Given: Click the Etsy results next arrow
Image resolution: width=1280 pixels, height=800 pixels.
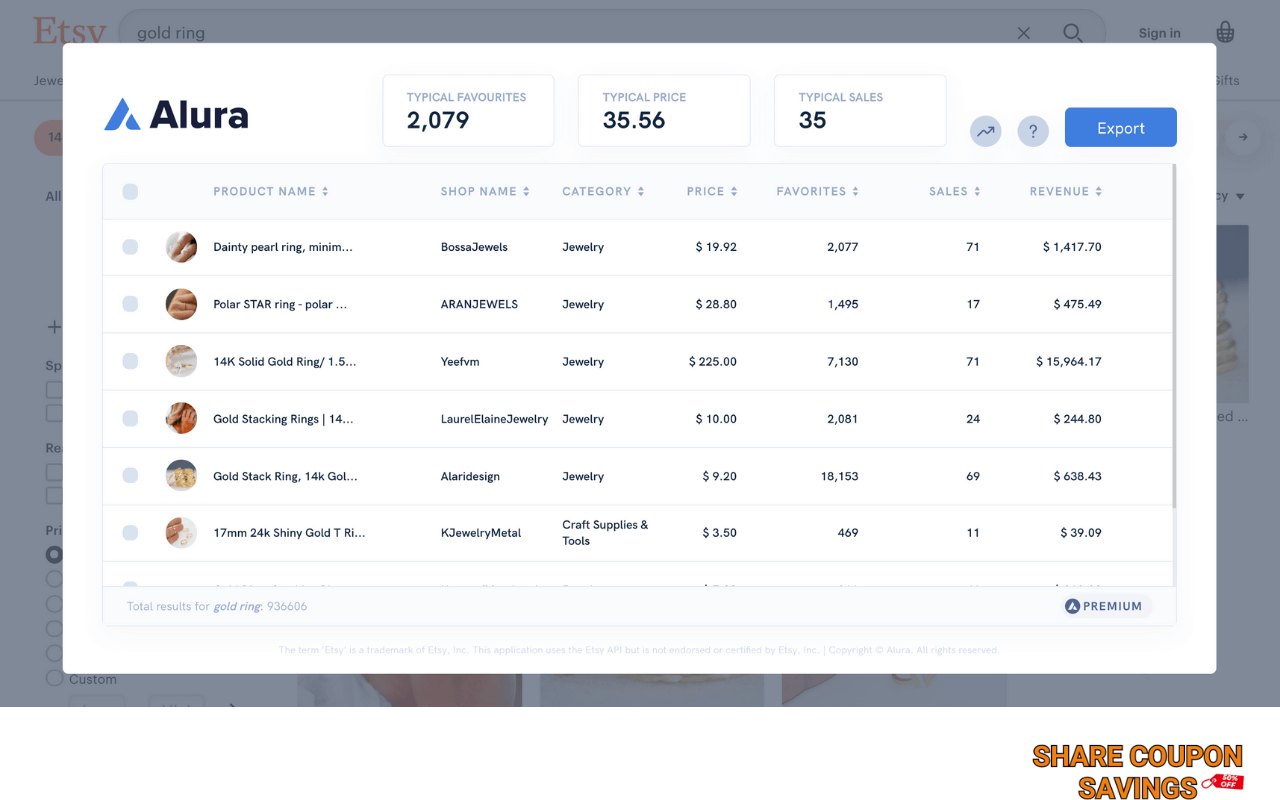Looking at the screenshot, I should tap(1243, 137).
